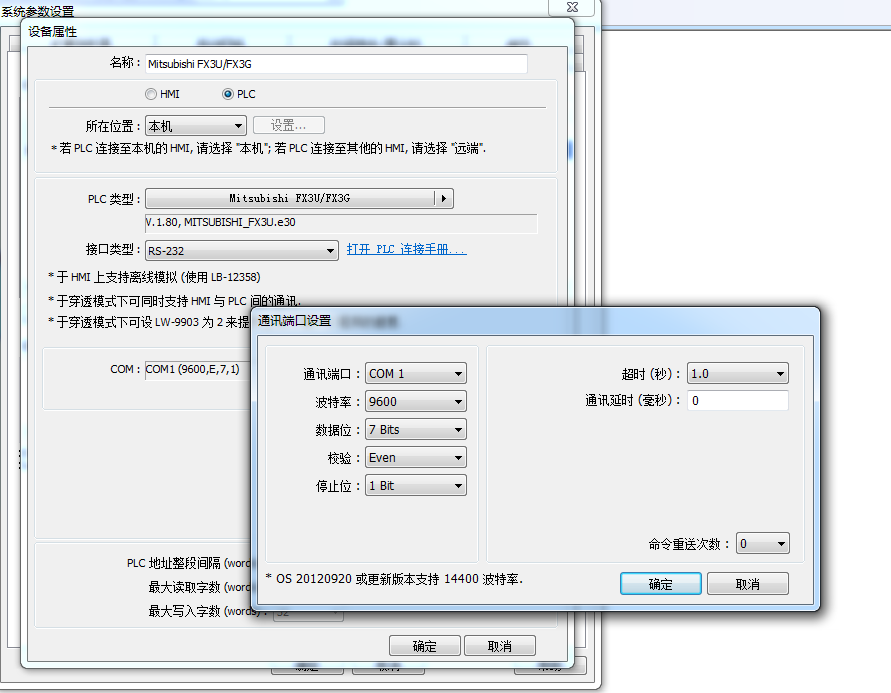891x693 pixels.
Task: Click the Mitsubishi FX3U/FX3G PLC type button
Action: tap(290, 198)
